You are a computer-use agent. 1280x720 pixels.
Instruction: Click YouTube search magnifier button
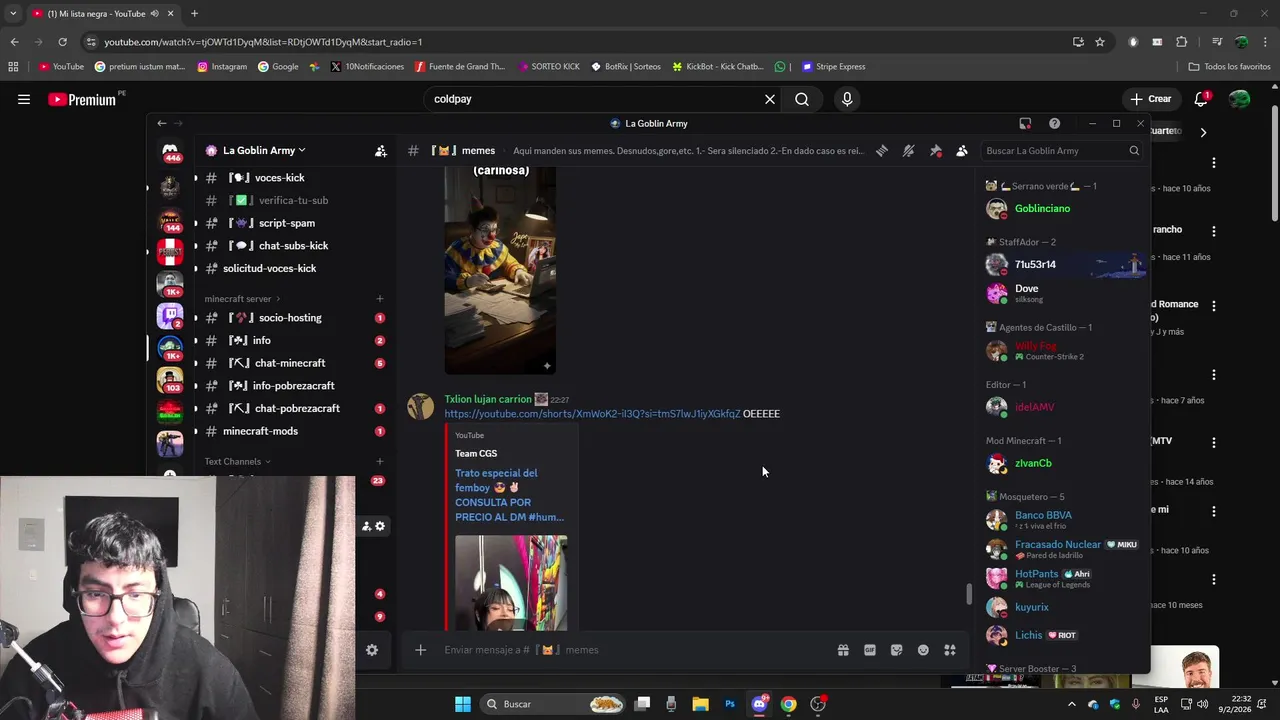tap(802, 99)
